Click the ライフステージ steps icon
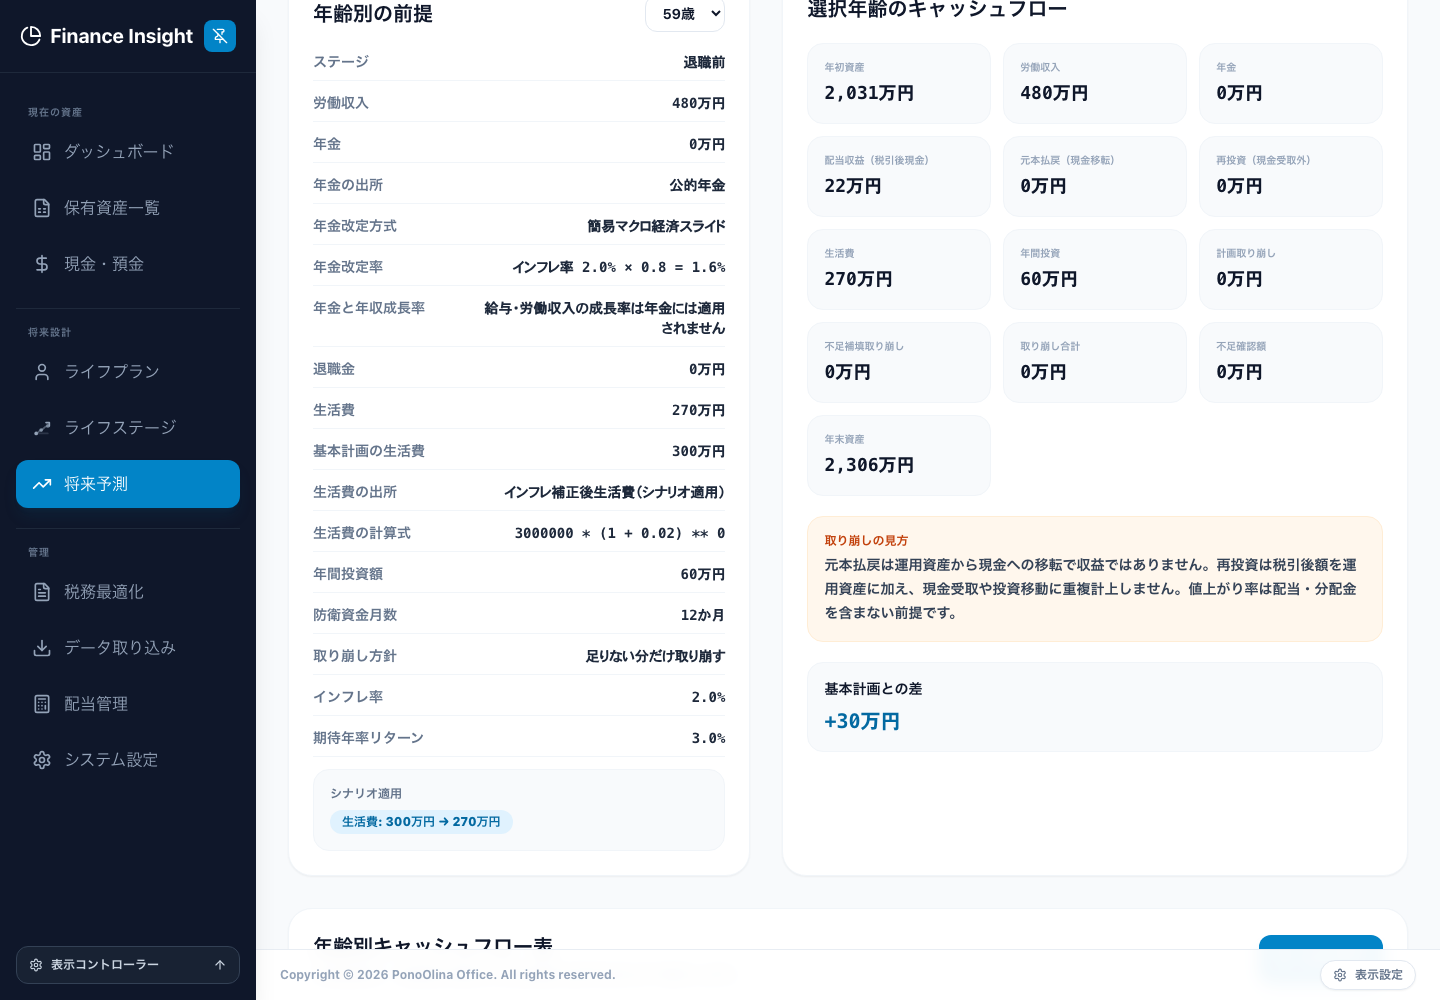The height and width of the screenshot is (1000, 1440). click(x=42, y=428)
